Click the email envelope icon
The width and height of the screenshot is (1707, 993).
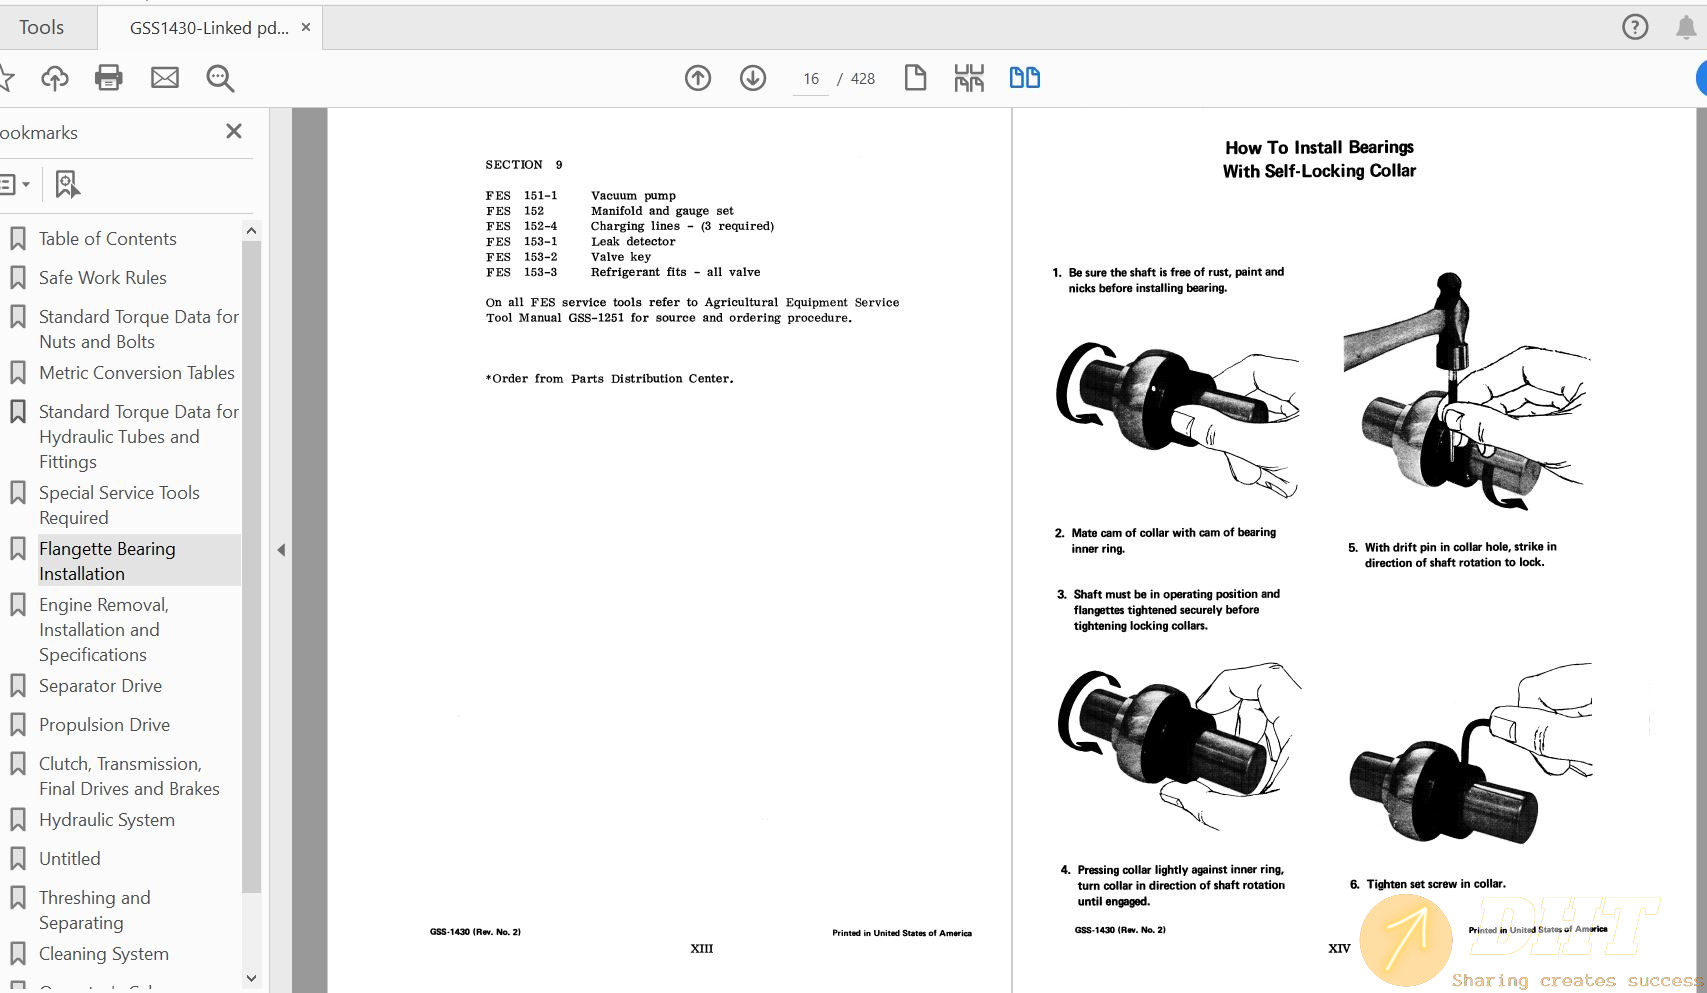coord(165,78)
